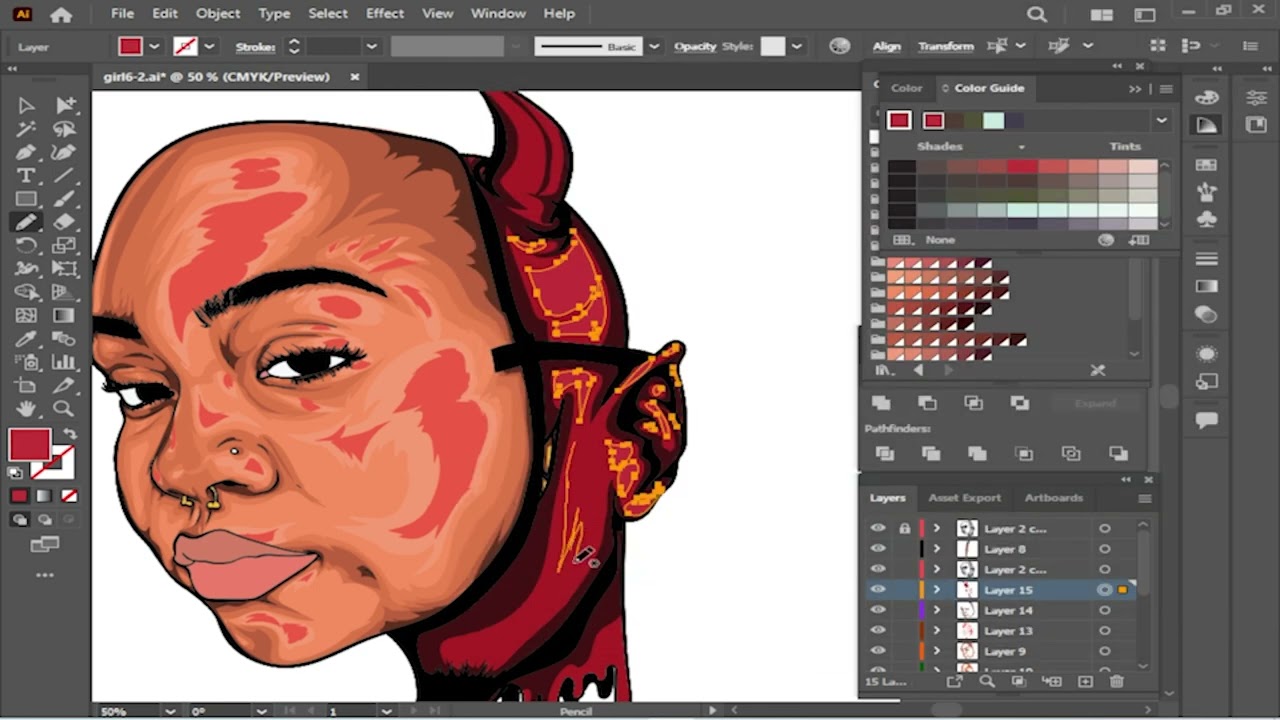This screenshot has height=720, width=1280.
Task: Click the Opacity label in control bar
Action: point(694,46)
